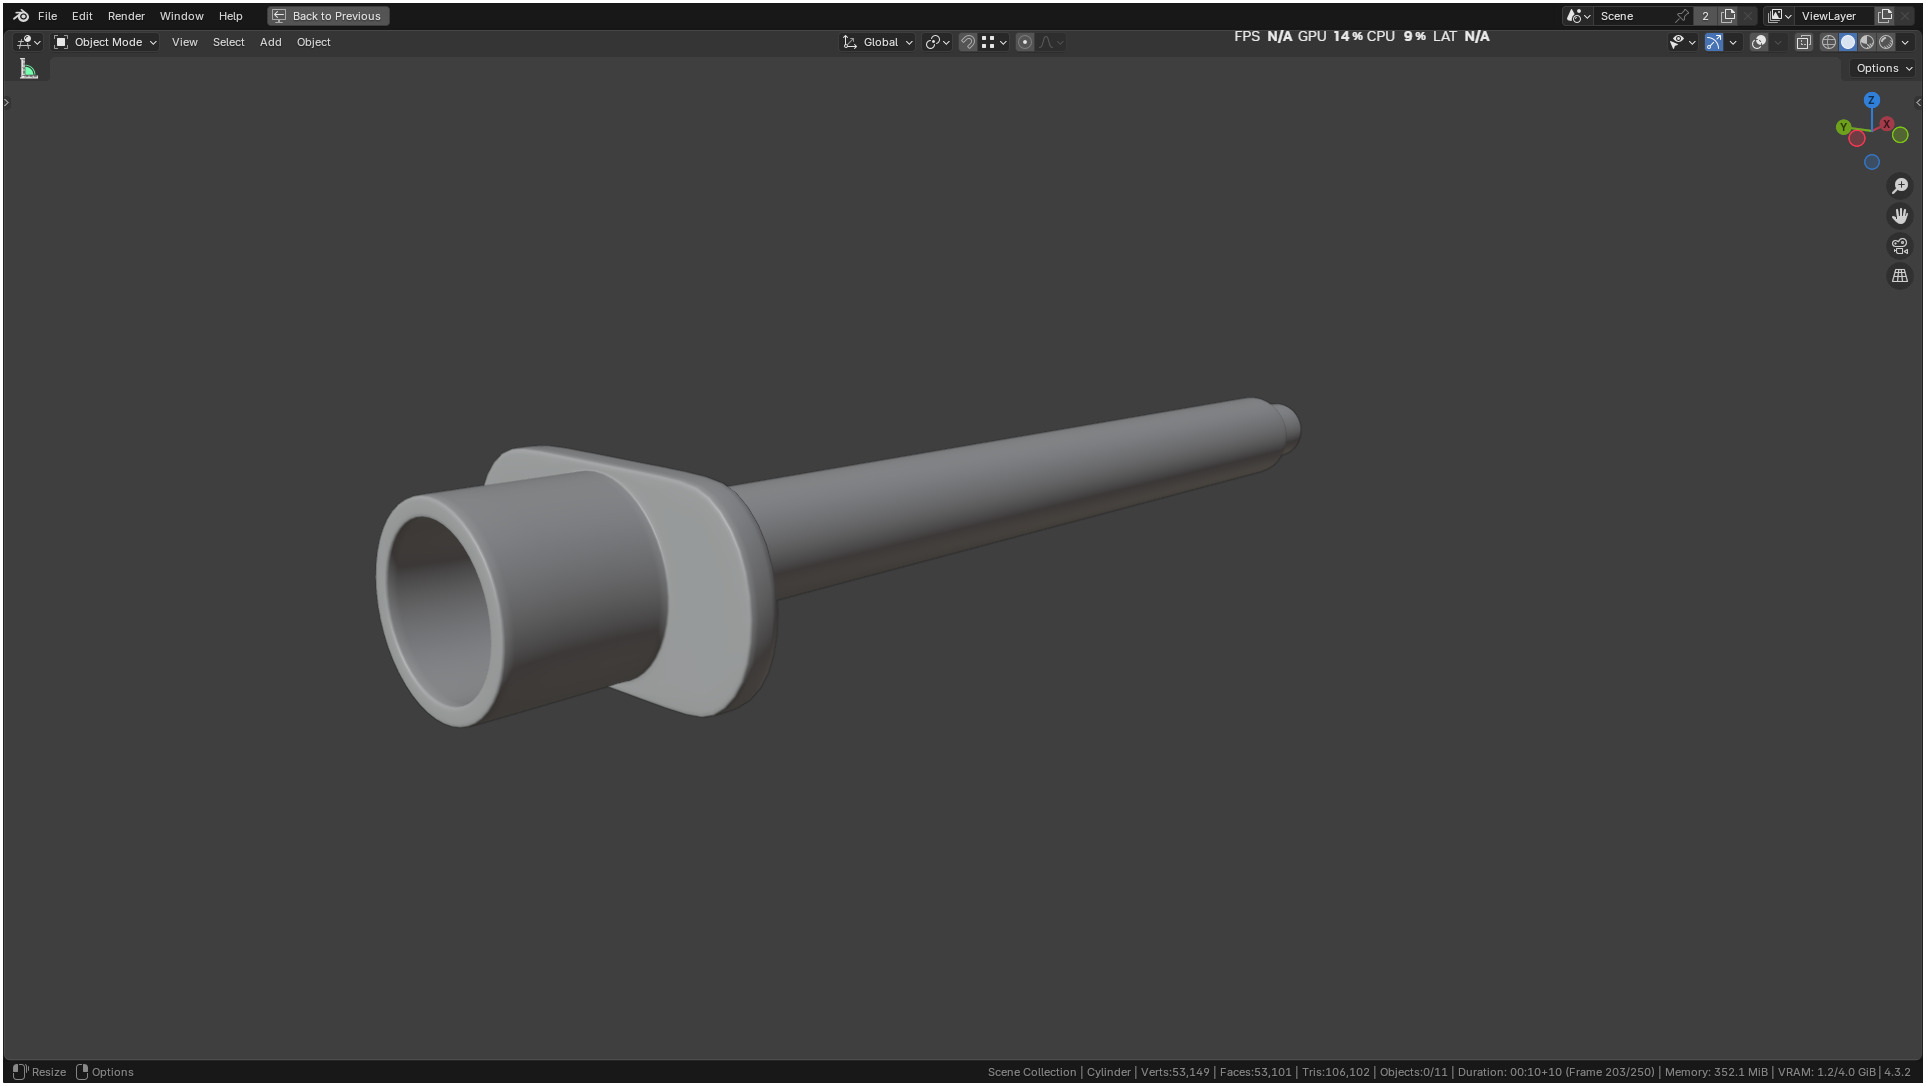Toggle show overlays button
Image resolution: width=1926 pixels, height=1086 pixels.
(x=1759, y=42)
